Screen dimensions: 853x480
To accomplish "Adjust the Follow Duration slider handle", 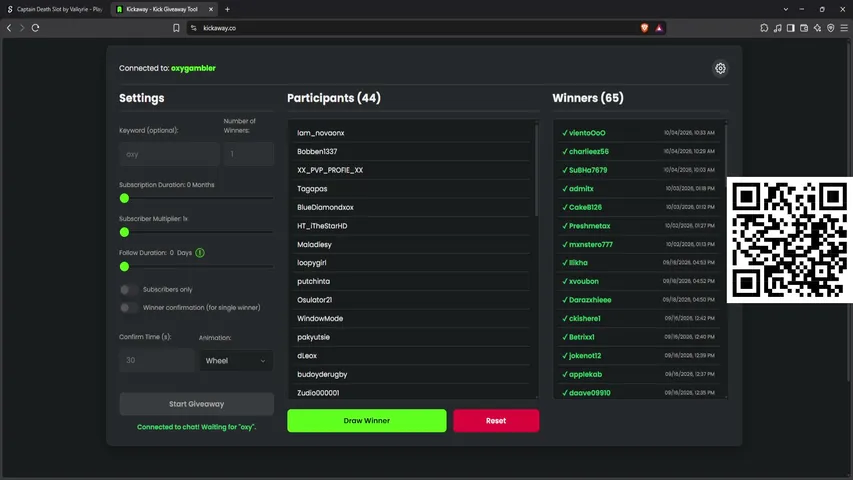I will coord(125,267).
